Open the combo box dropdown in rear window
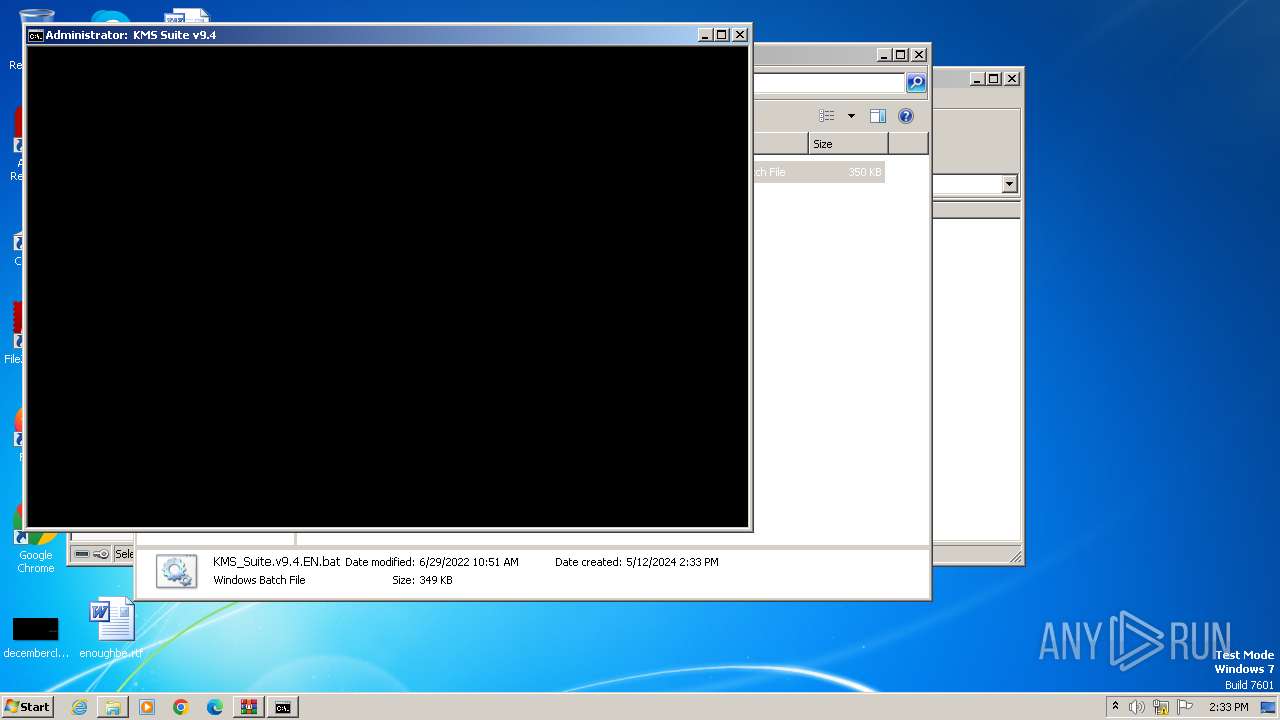This screenshot has width=1280, height=720. (1009, 184)
